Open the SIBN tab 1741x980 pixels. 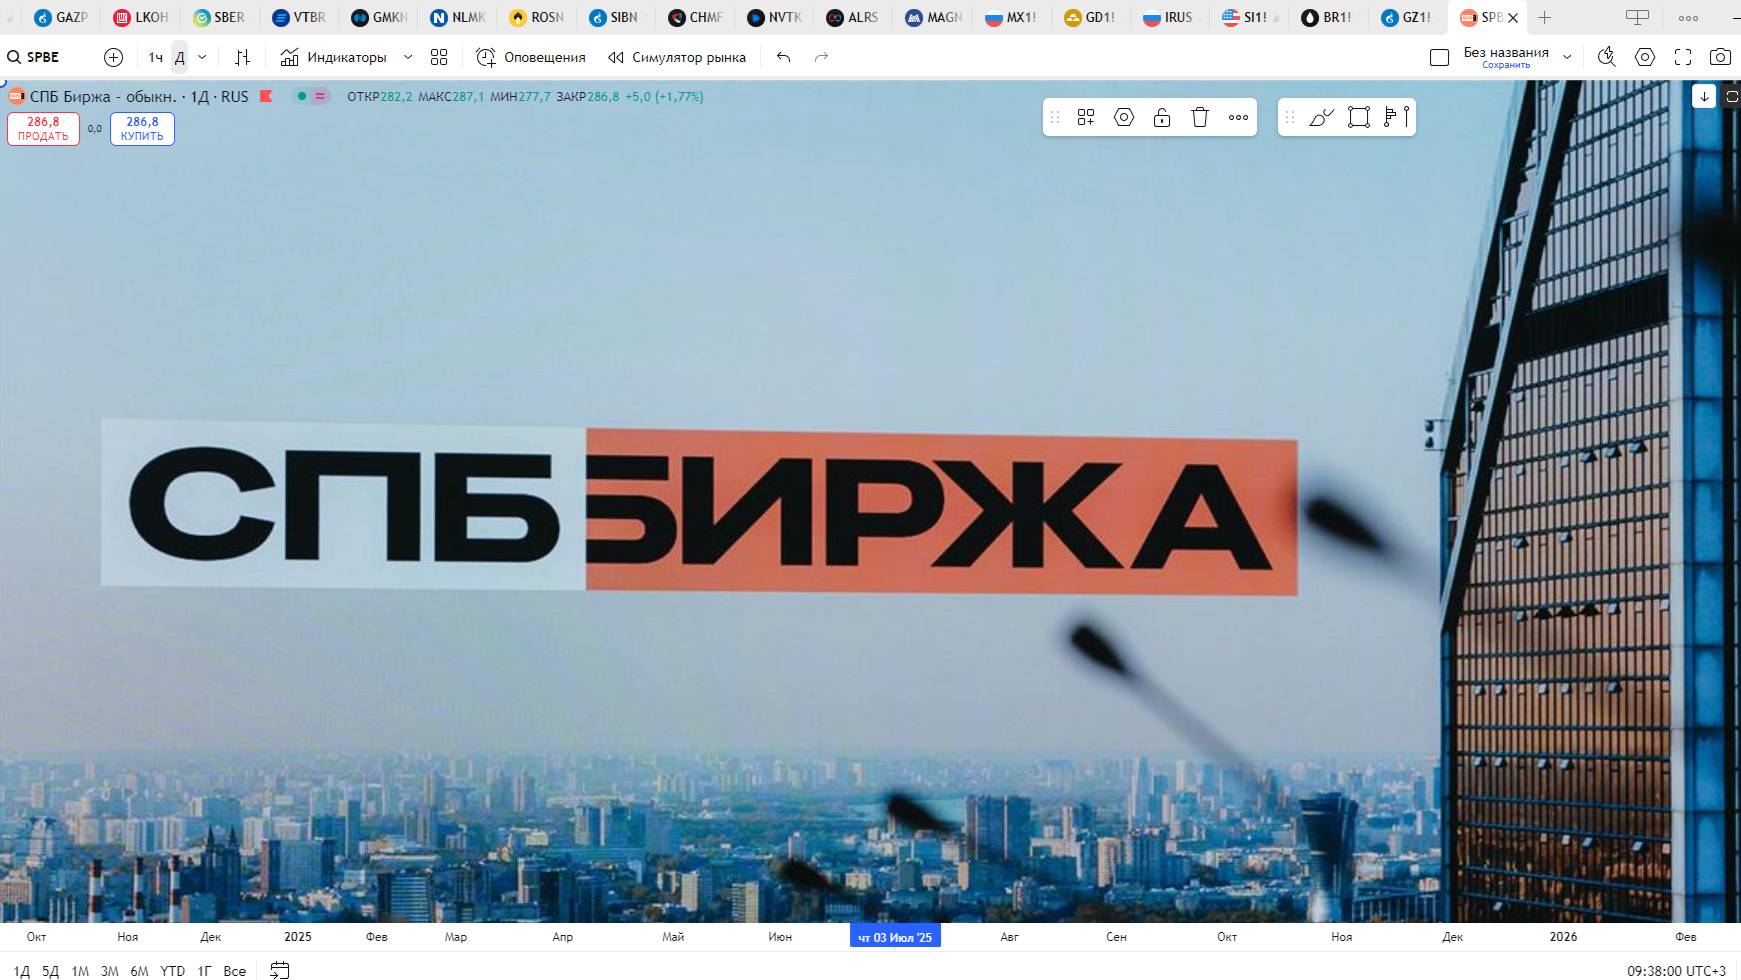click(x=615, y=17)
